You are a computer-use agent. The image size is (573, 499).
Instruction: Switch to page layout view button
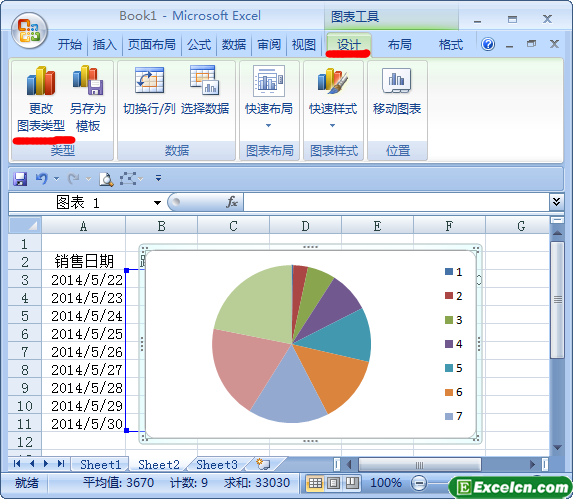333,483
